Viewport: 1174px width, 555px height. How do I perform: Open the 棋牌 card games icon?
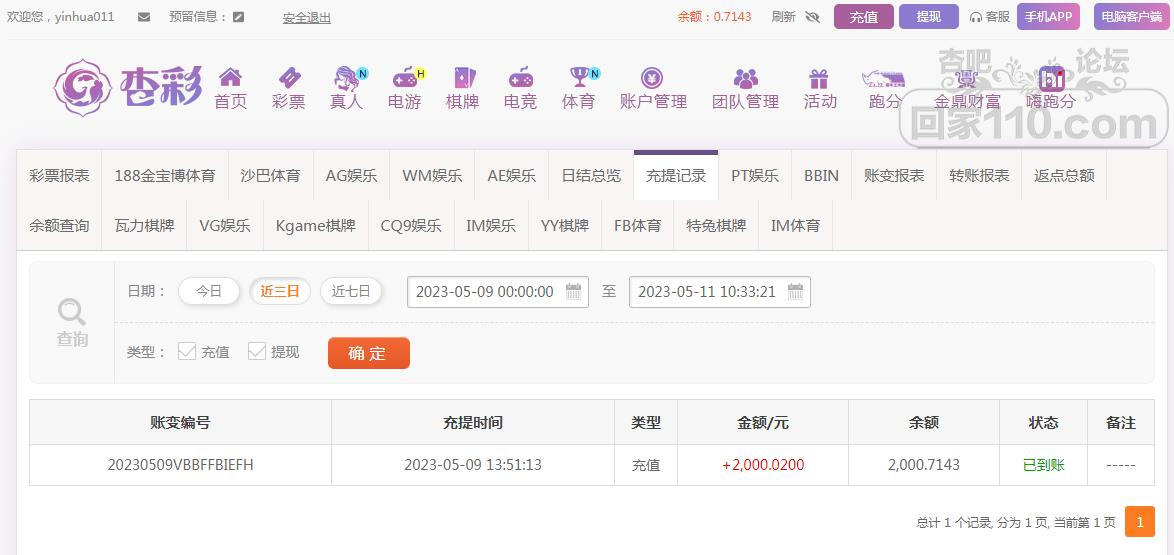point(463,78)
